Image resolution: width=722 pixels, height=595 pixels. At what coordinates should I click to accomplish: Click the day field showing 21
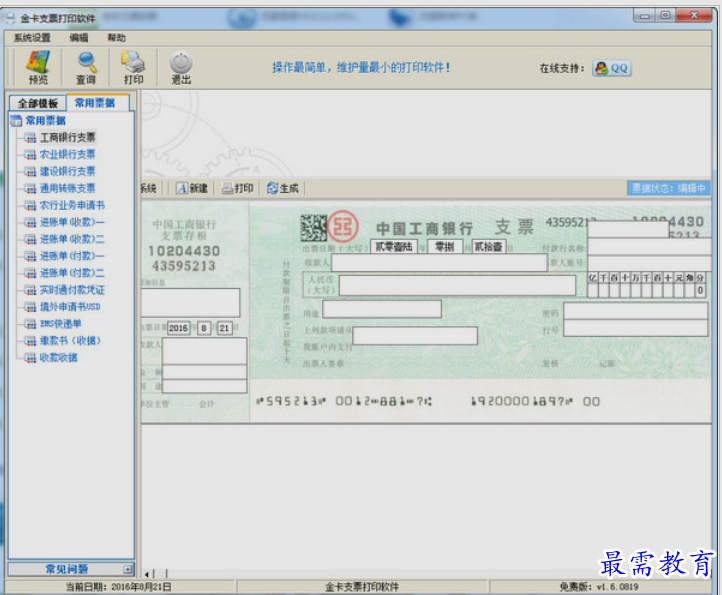(224, 328)
